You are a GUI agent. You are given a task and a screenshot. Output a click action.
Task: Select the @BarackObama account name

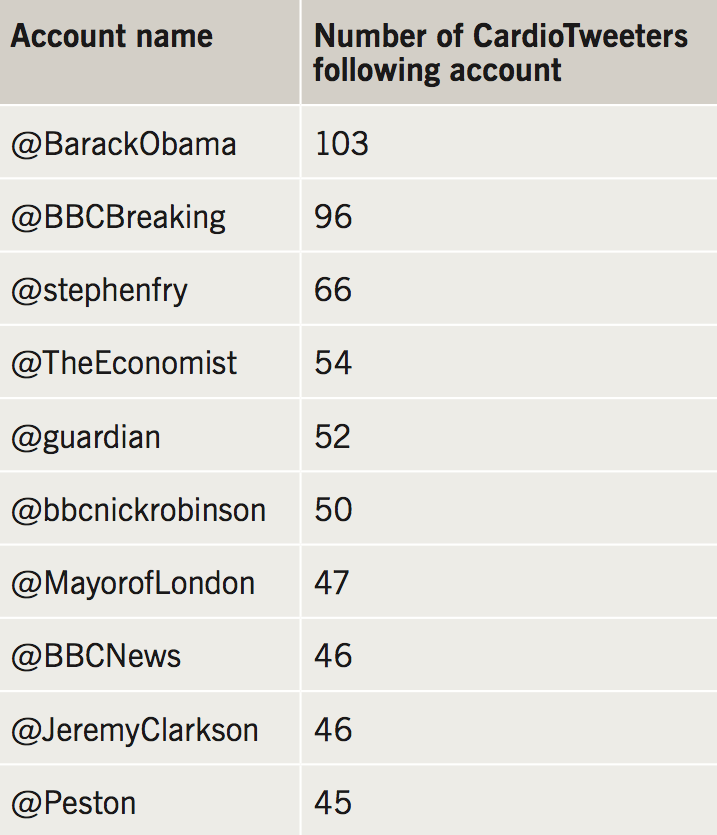[124, 144]
